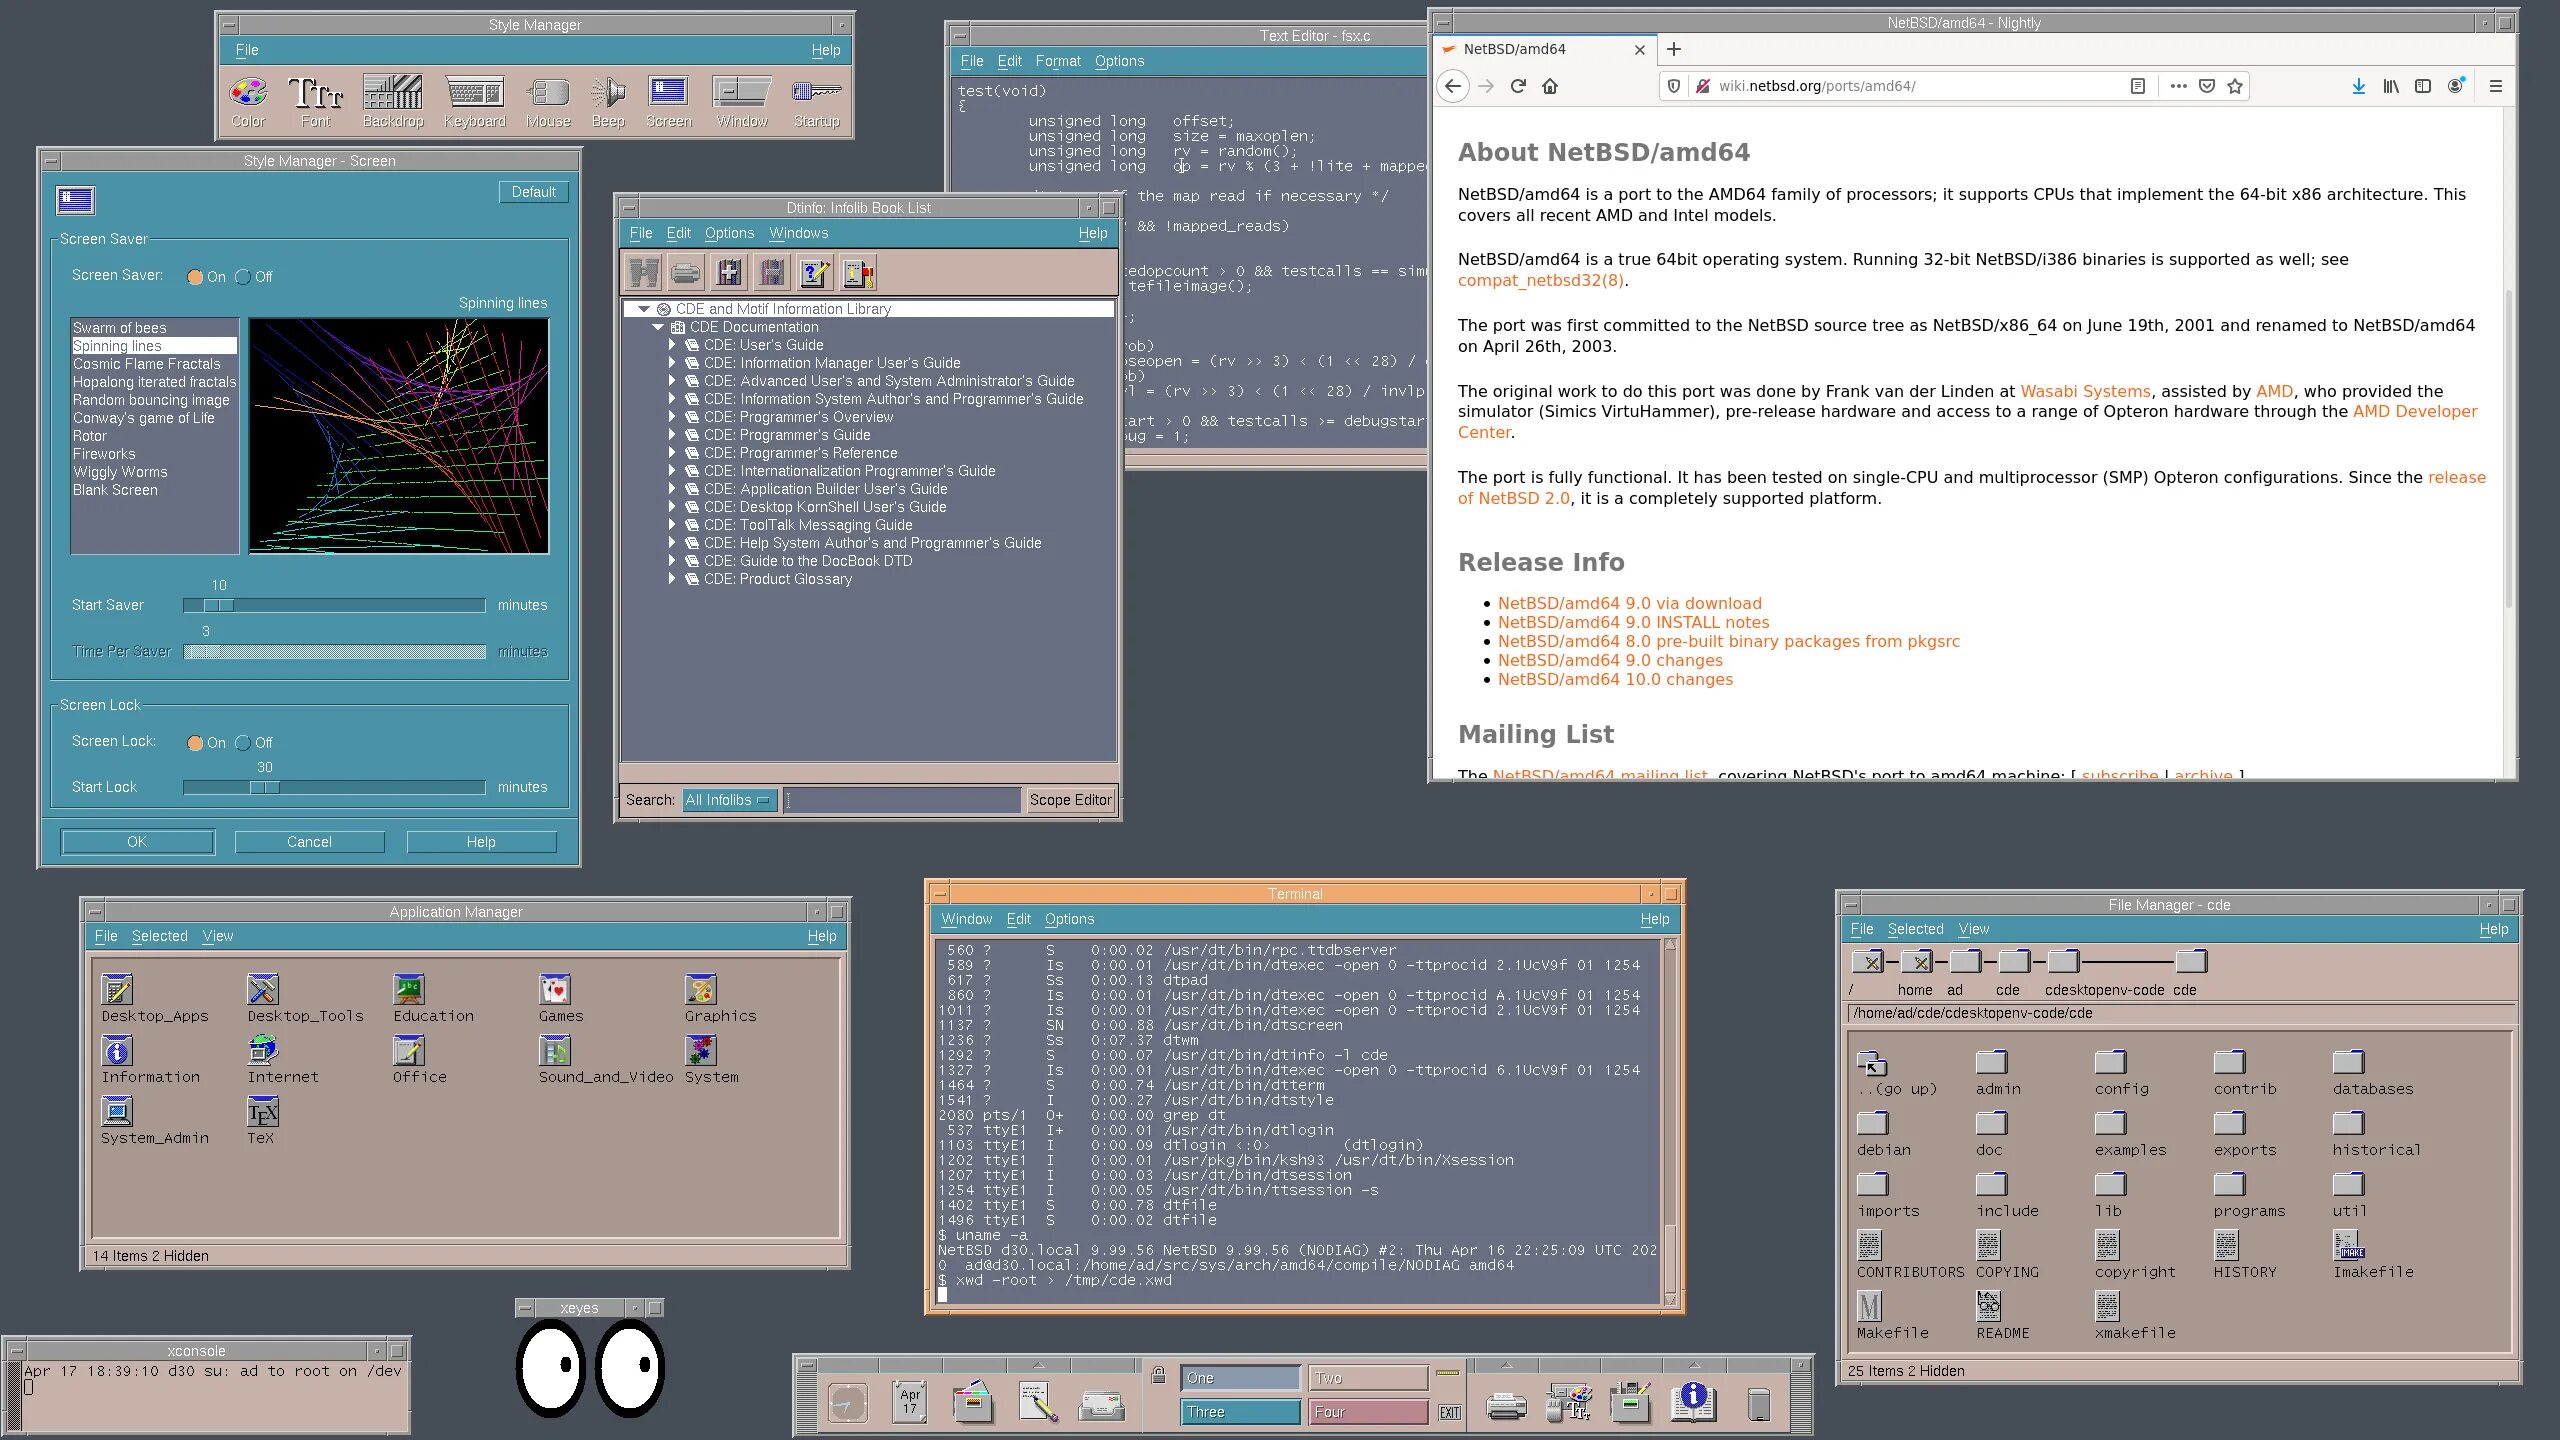2560x1440 pixels.
Task: Open System_Admin group in Application Manager
Action: [155, 1121]
